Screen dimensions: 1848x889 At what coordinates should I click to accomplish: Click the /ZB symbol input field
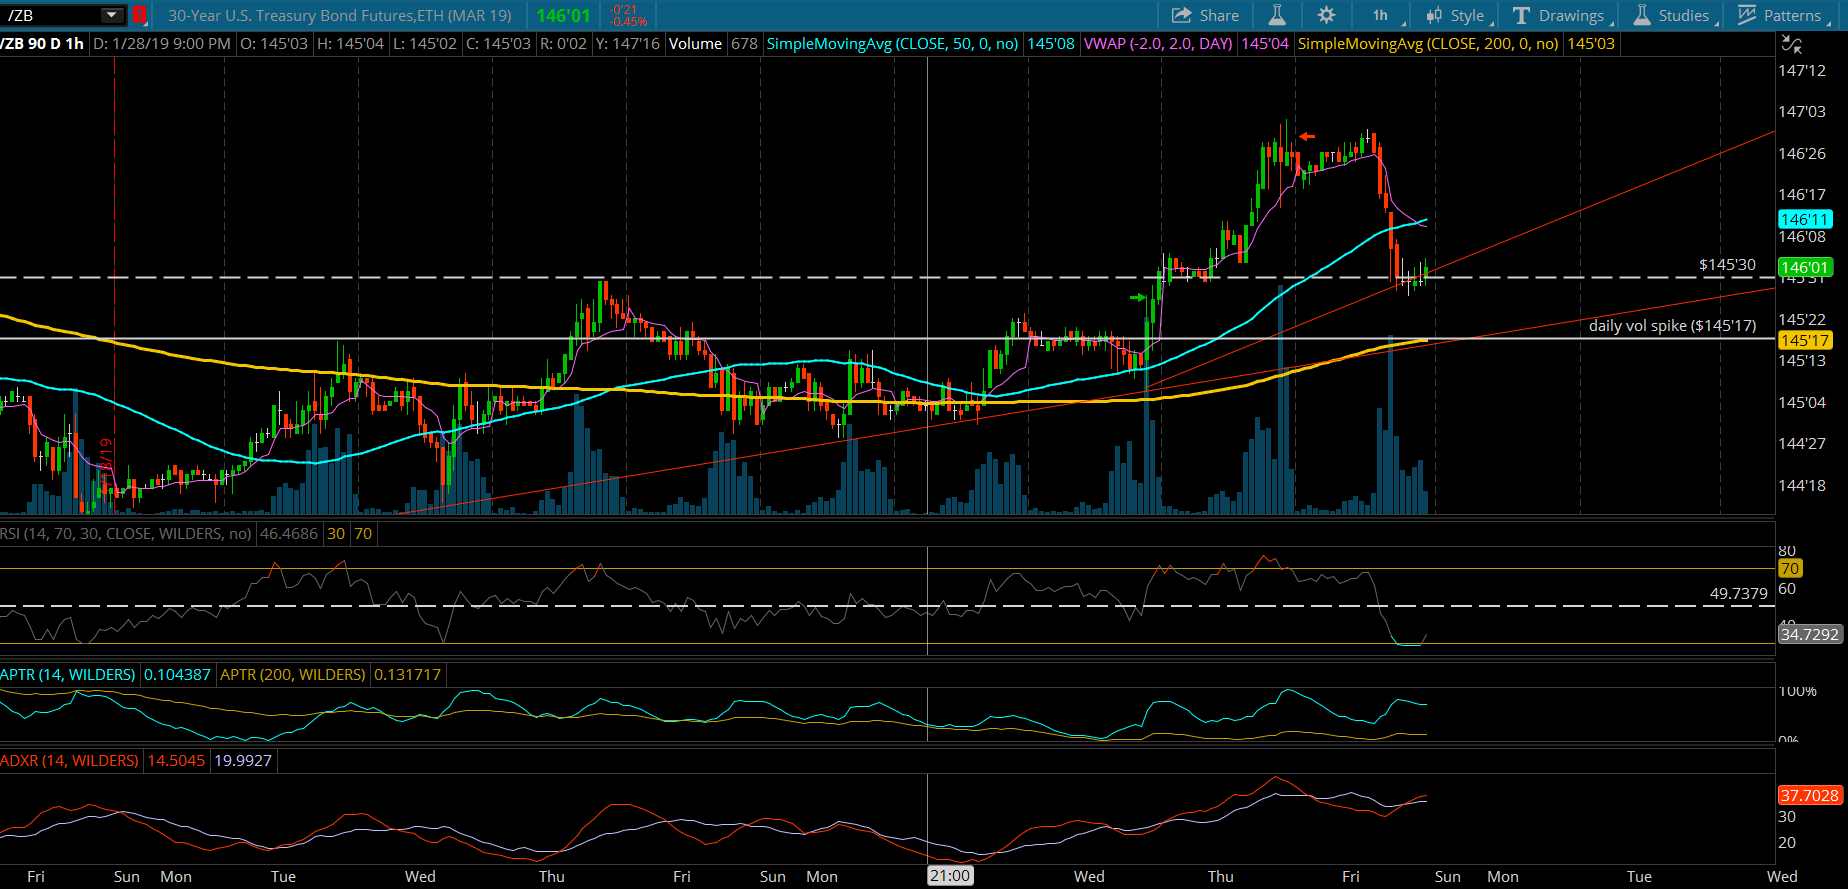coord(52,15)
